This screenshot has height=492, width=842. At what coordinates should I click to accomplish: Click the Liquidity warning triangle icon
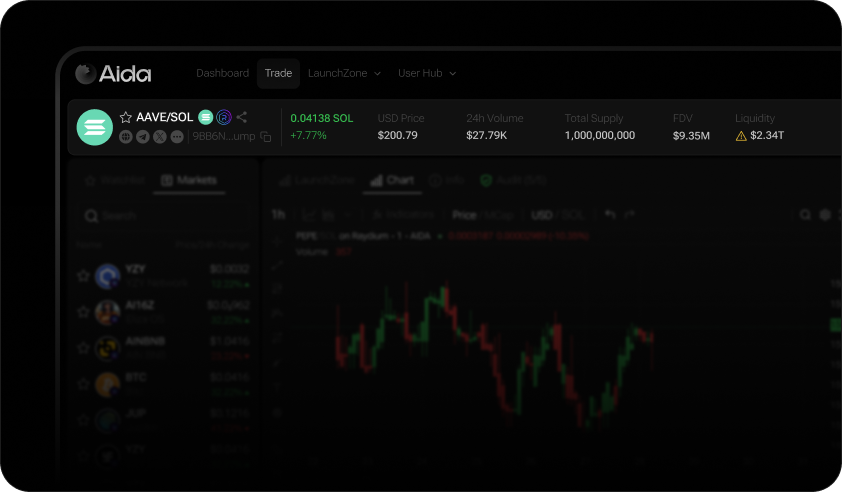click(741, 136)
